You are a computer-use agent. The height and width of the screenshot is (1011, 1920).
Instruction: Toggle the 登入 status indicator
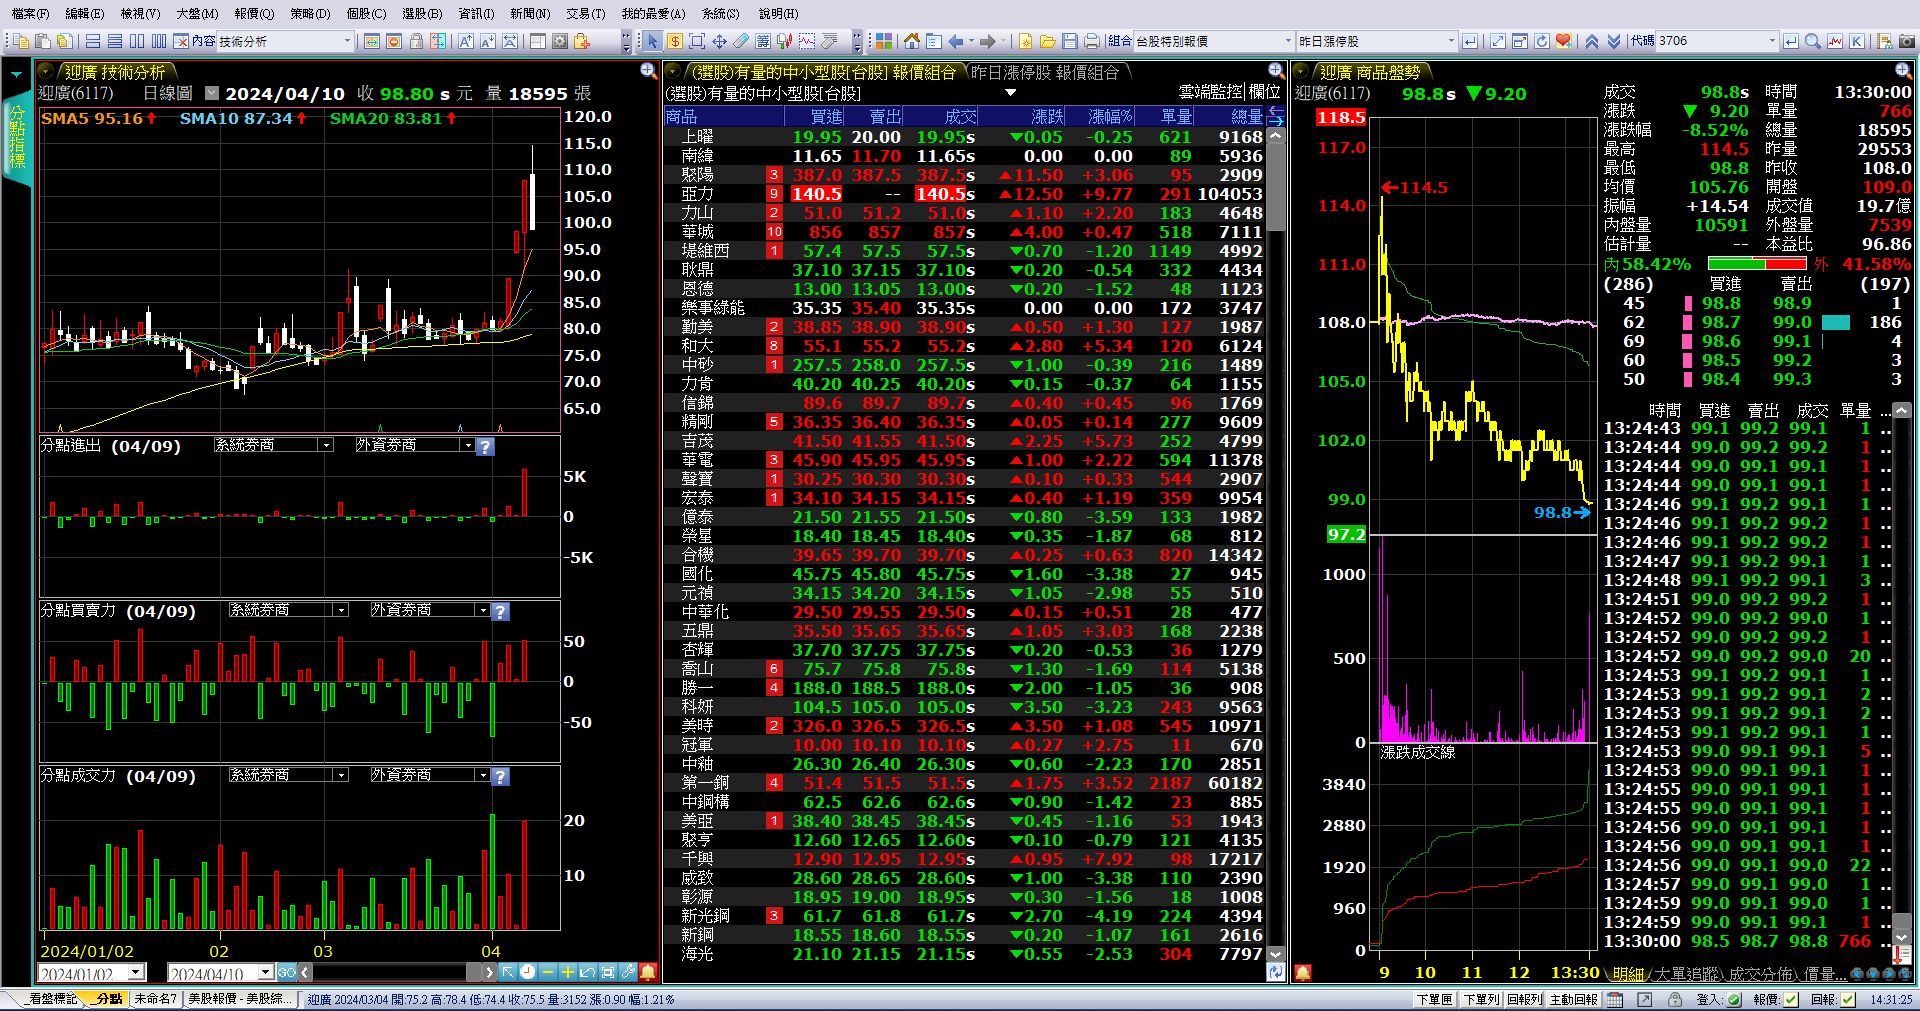(1733, 999)
